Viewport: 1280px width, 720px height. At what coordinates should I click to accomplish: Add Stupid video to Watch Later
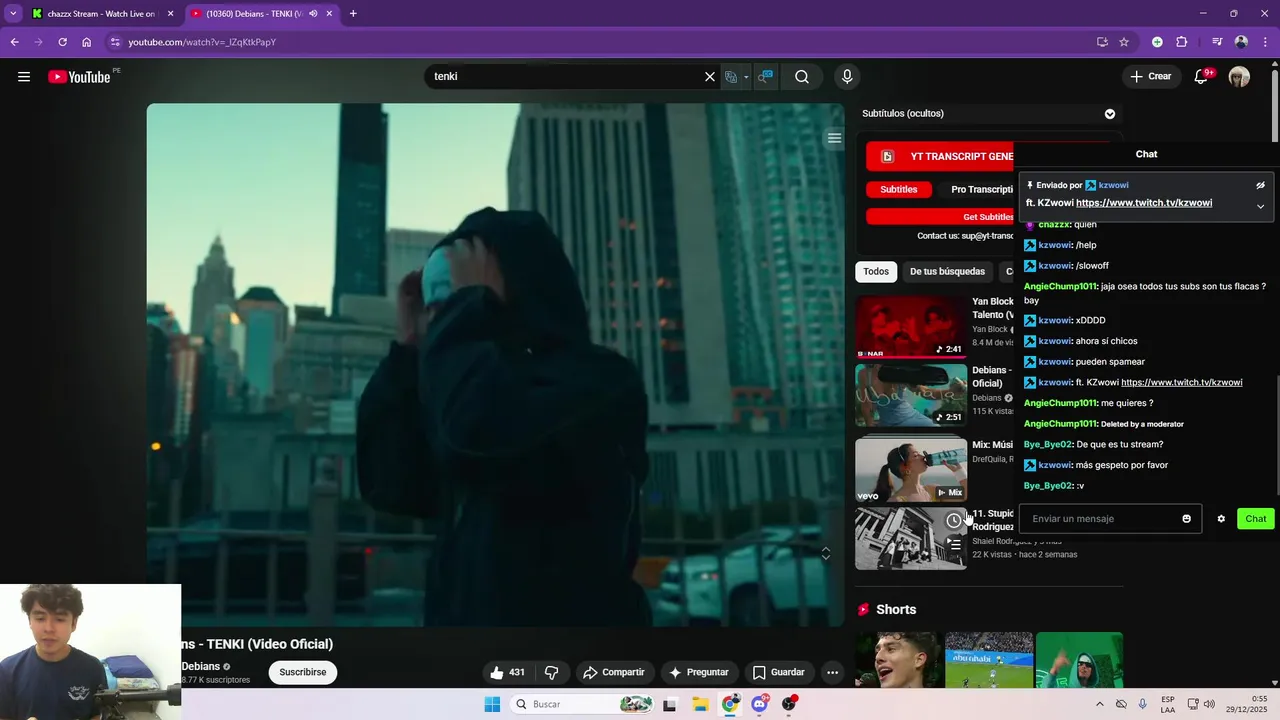pyautogui.click(x=954, y=521)
